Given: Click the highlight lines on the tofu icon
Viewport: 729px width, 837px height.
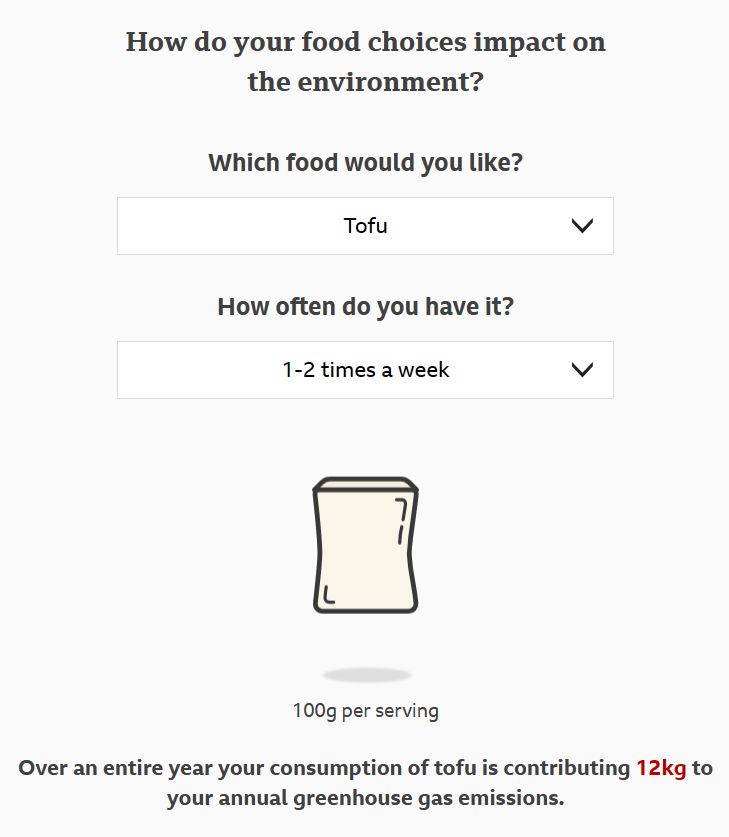Looking at the screenshot, I should point(401,522).
